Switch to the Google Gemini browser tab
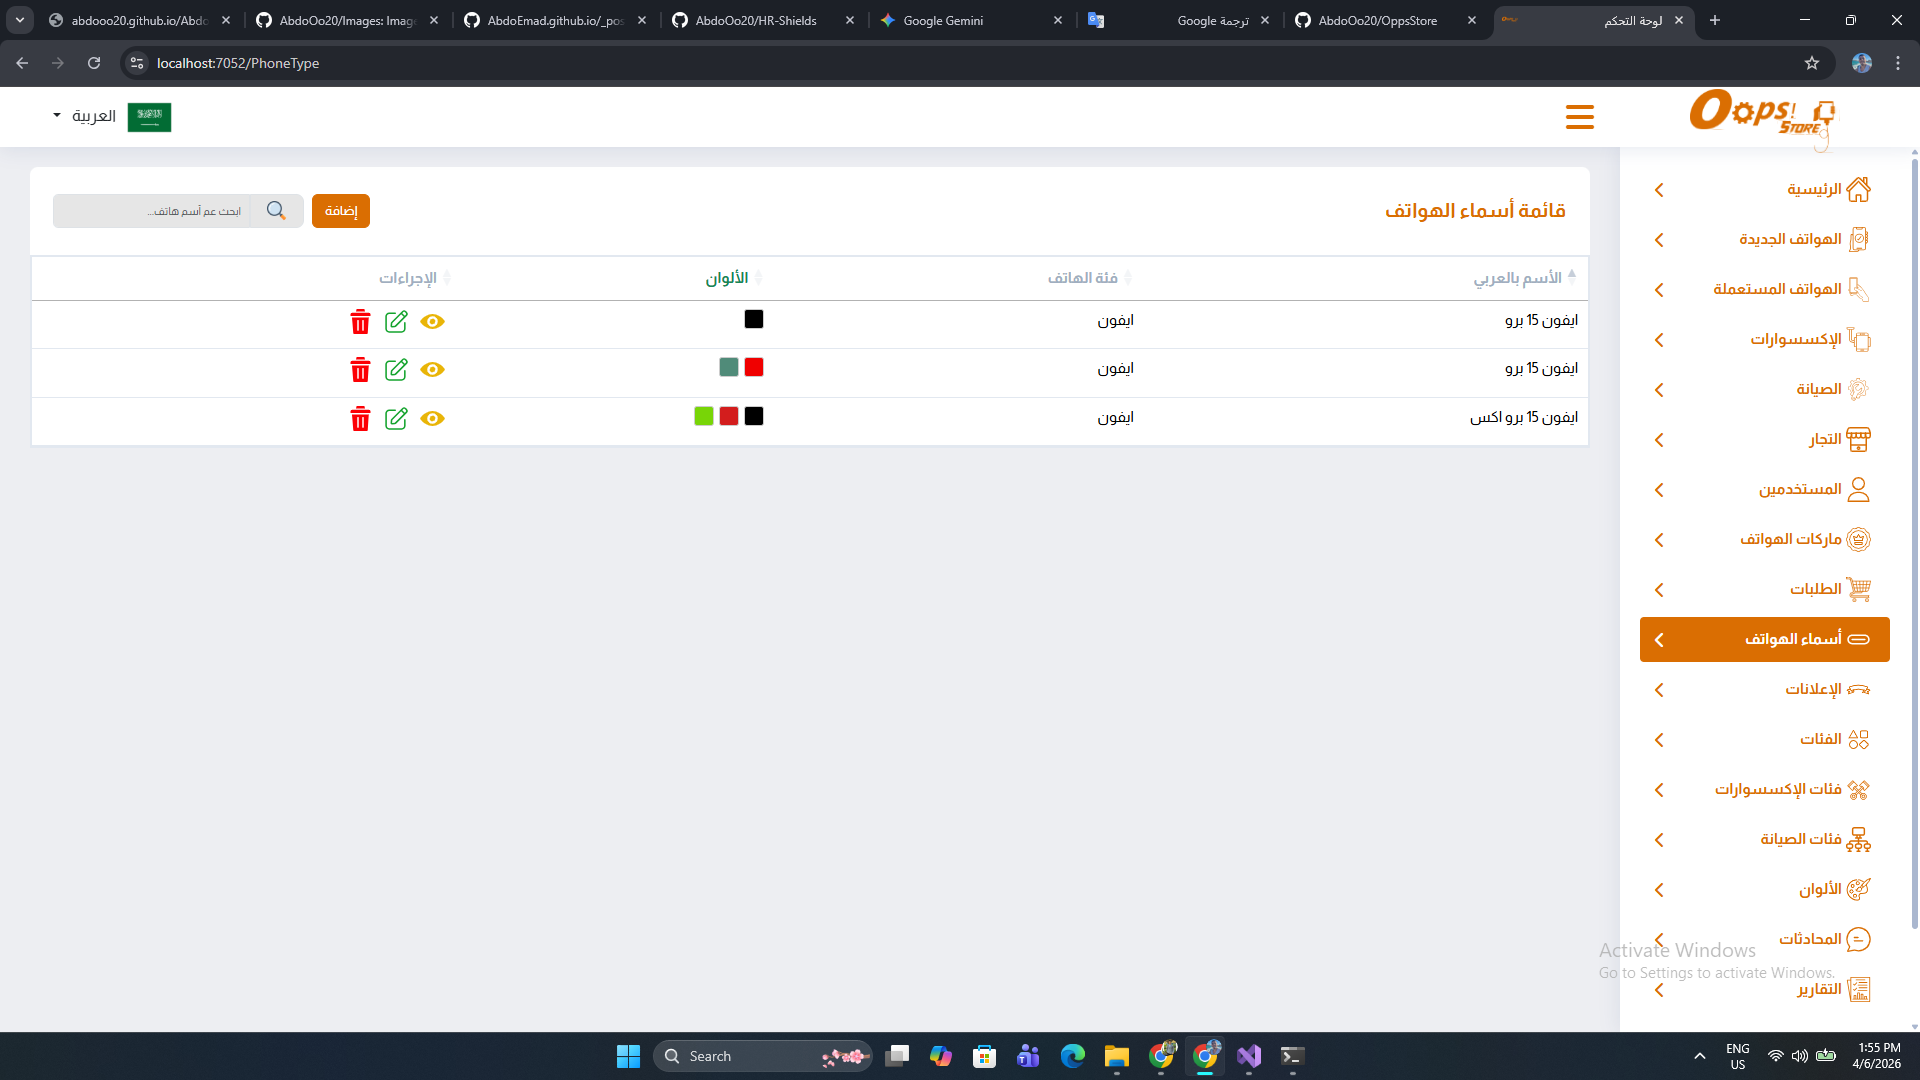 point(943,20)
